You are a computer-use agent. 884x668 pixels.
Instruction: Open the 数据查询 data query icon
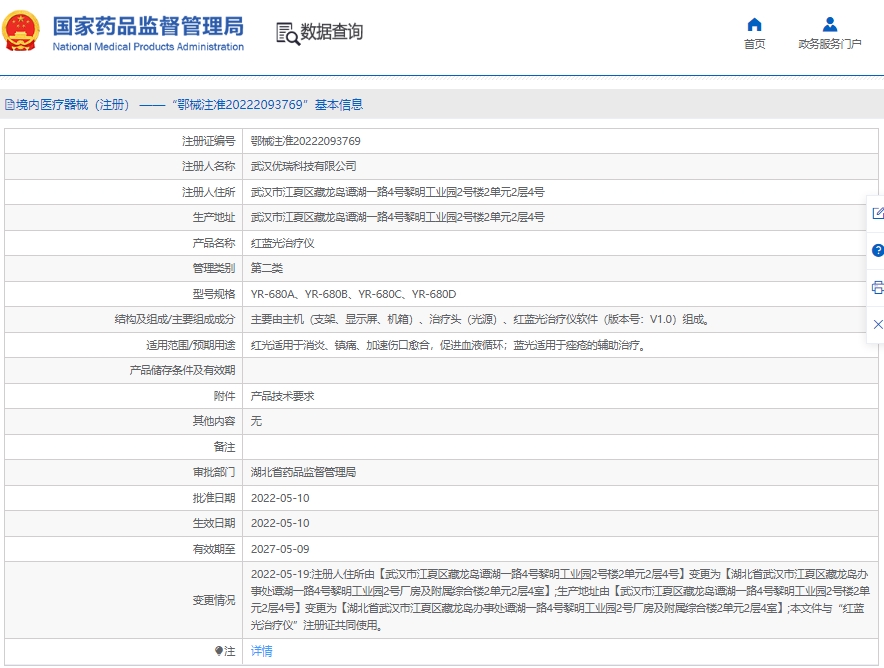pyautogui.click(x=288, y=33)
